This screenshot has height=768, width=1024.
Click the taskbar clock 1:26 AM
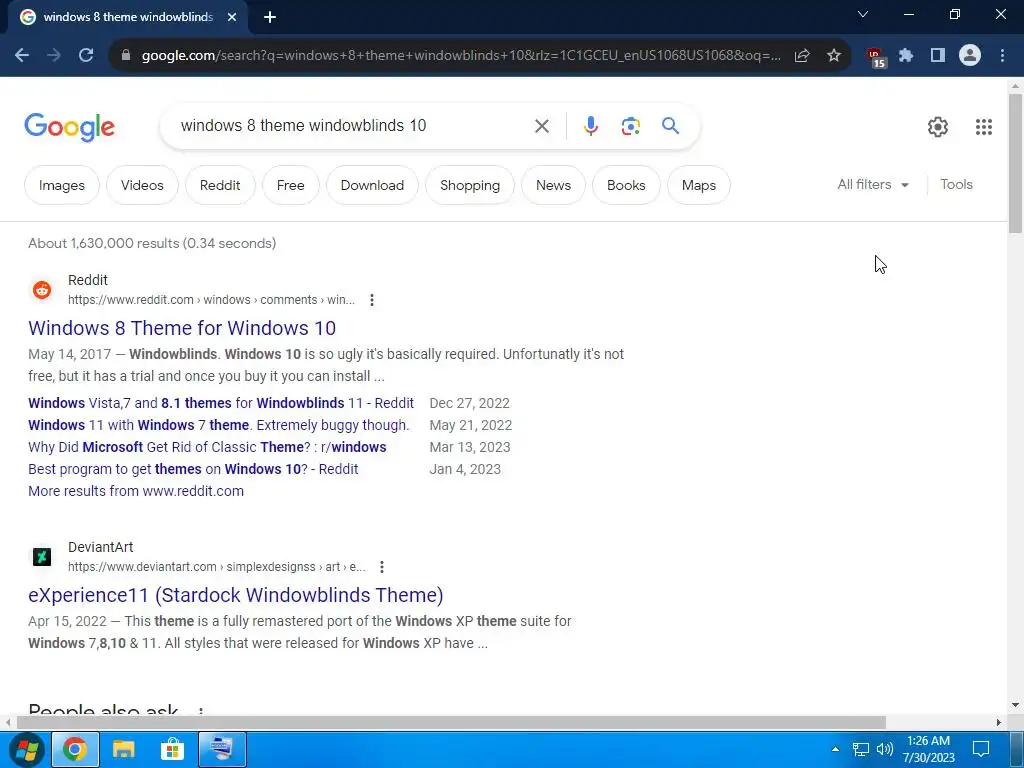pyautogui.click(x=929, y=749)
